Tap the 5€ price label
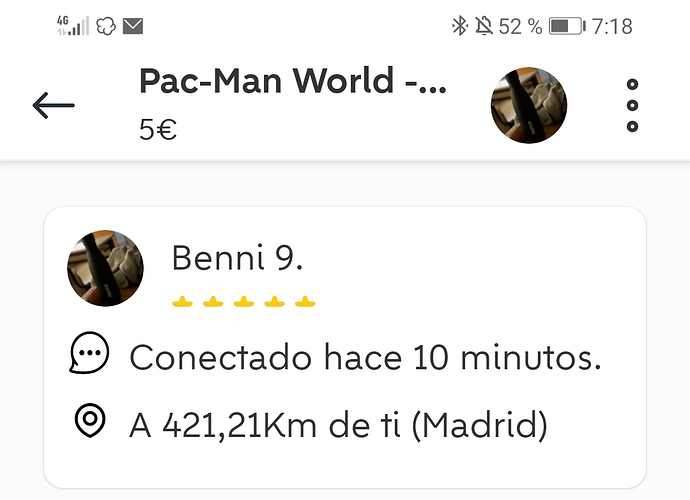The height and width of the screenshot is (500, 690). [x=158, y=129]
